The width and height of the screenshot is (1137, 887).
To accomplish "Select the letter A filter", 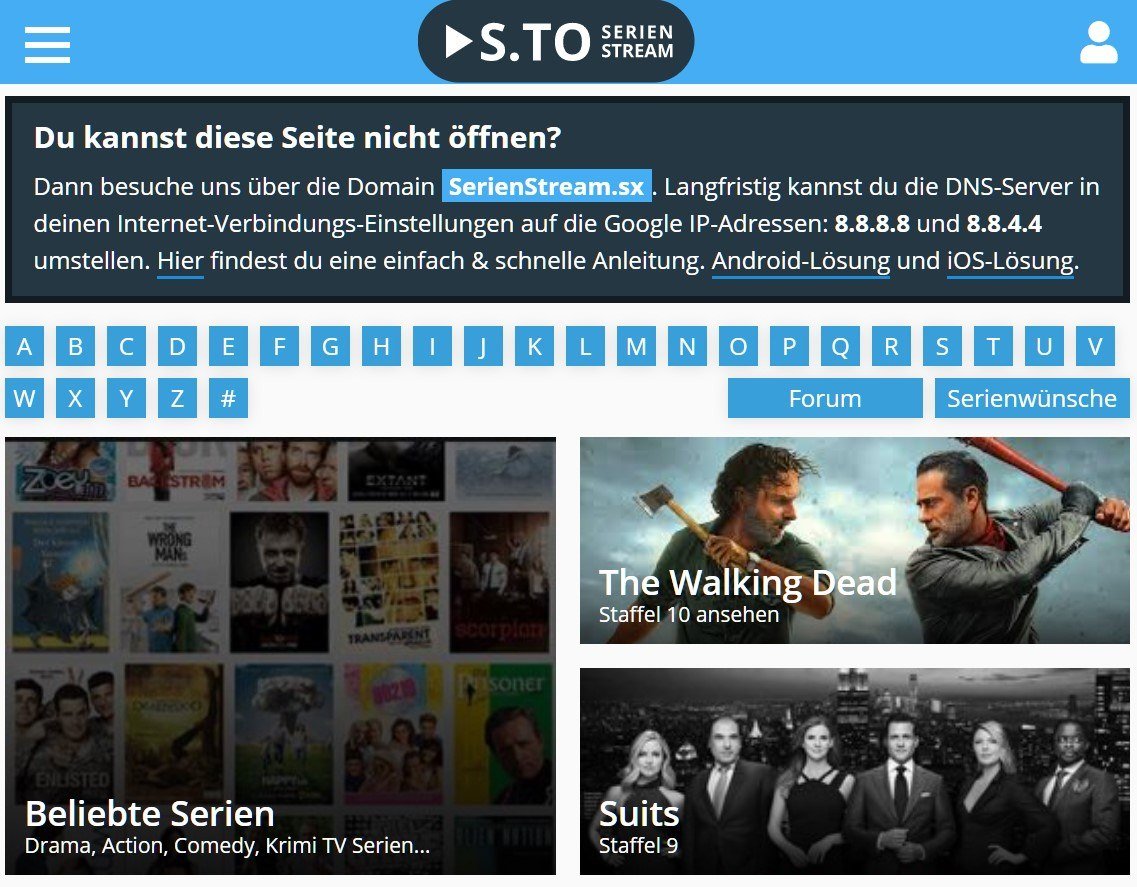I will coord(25,346).
